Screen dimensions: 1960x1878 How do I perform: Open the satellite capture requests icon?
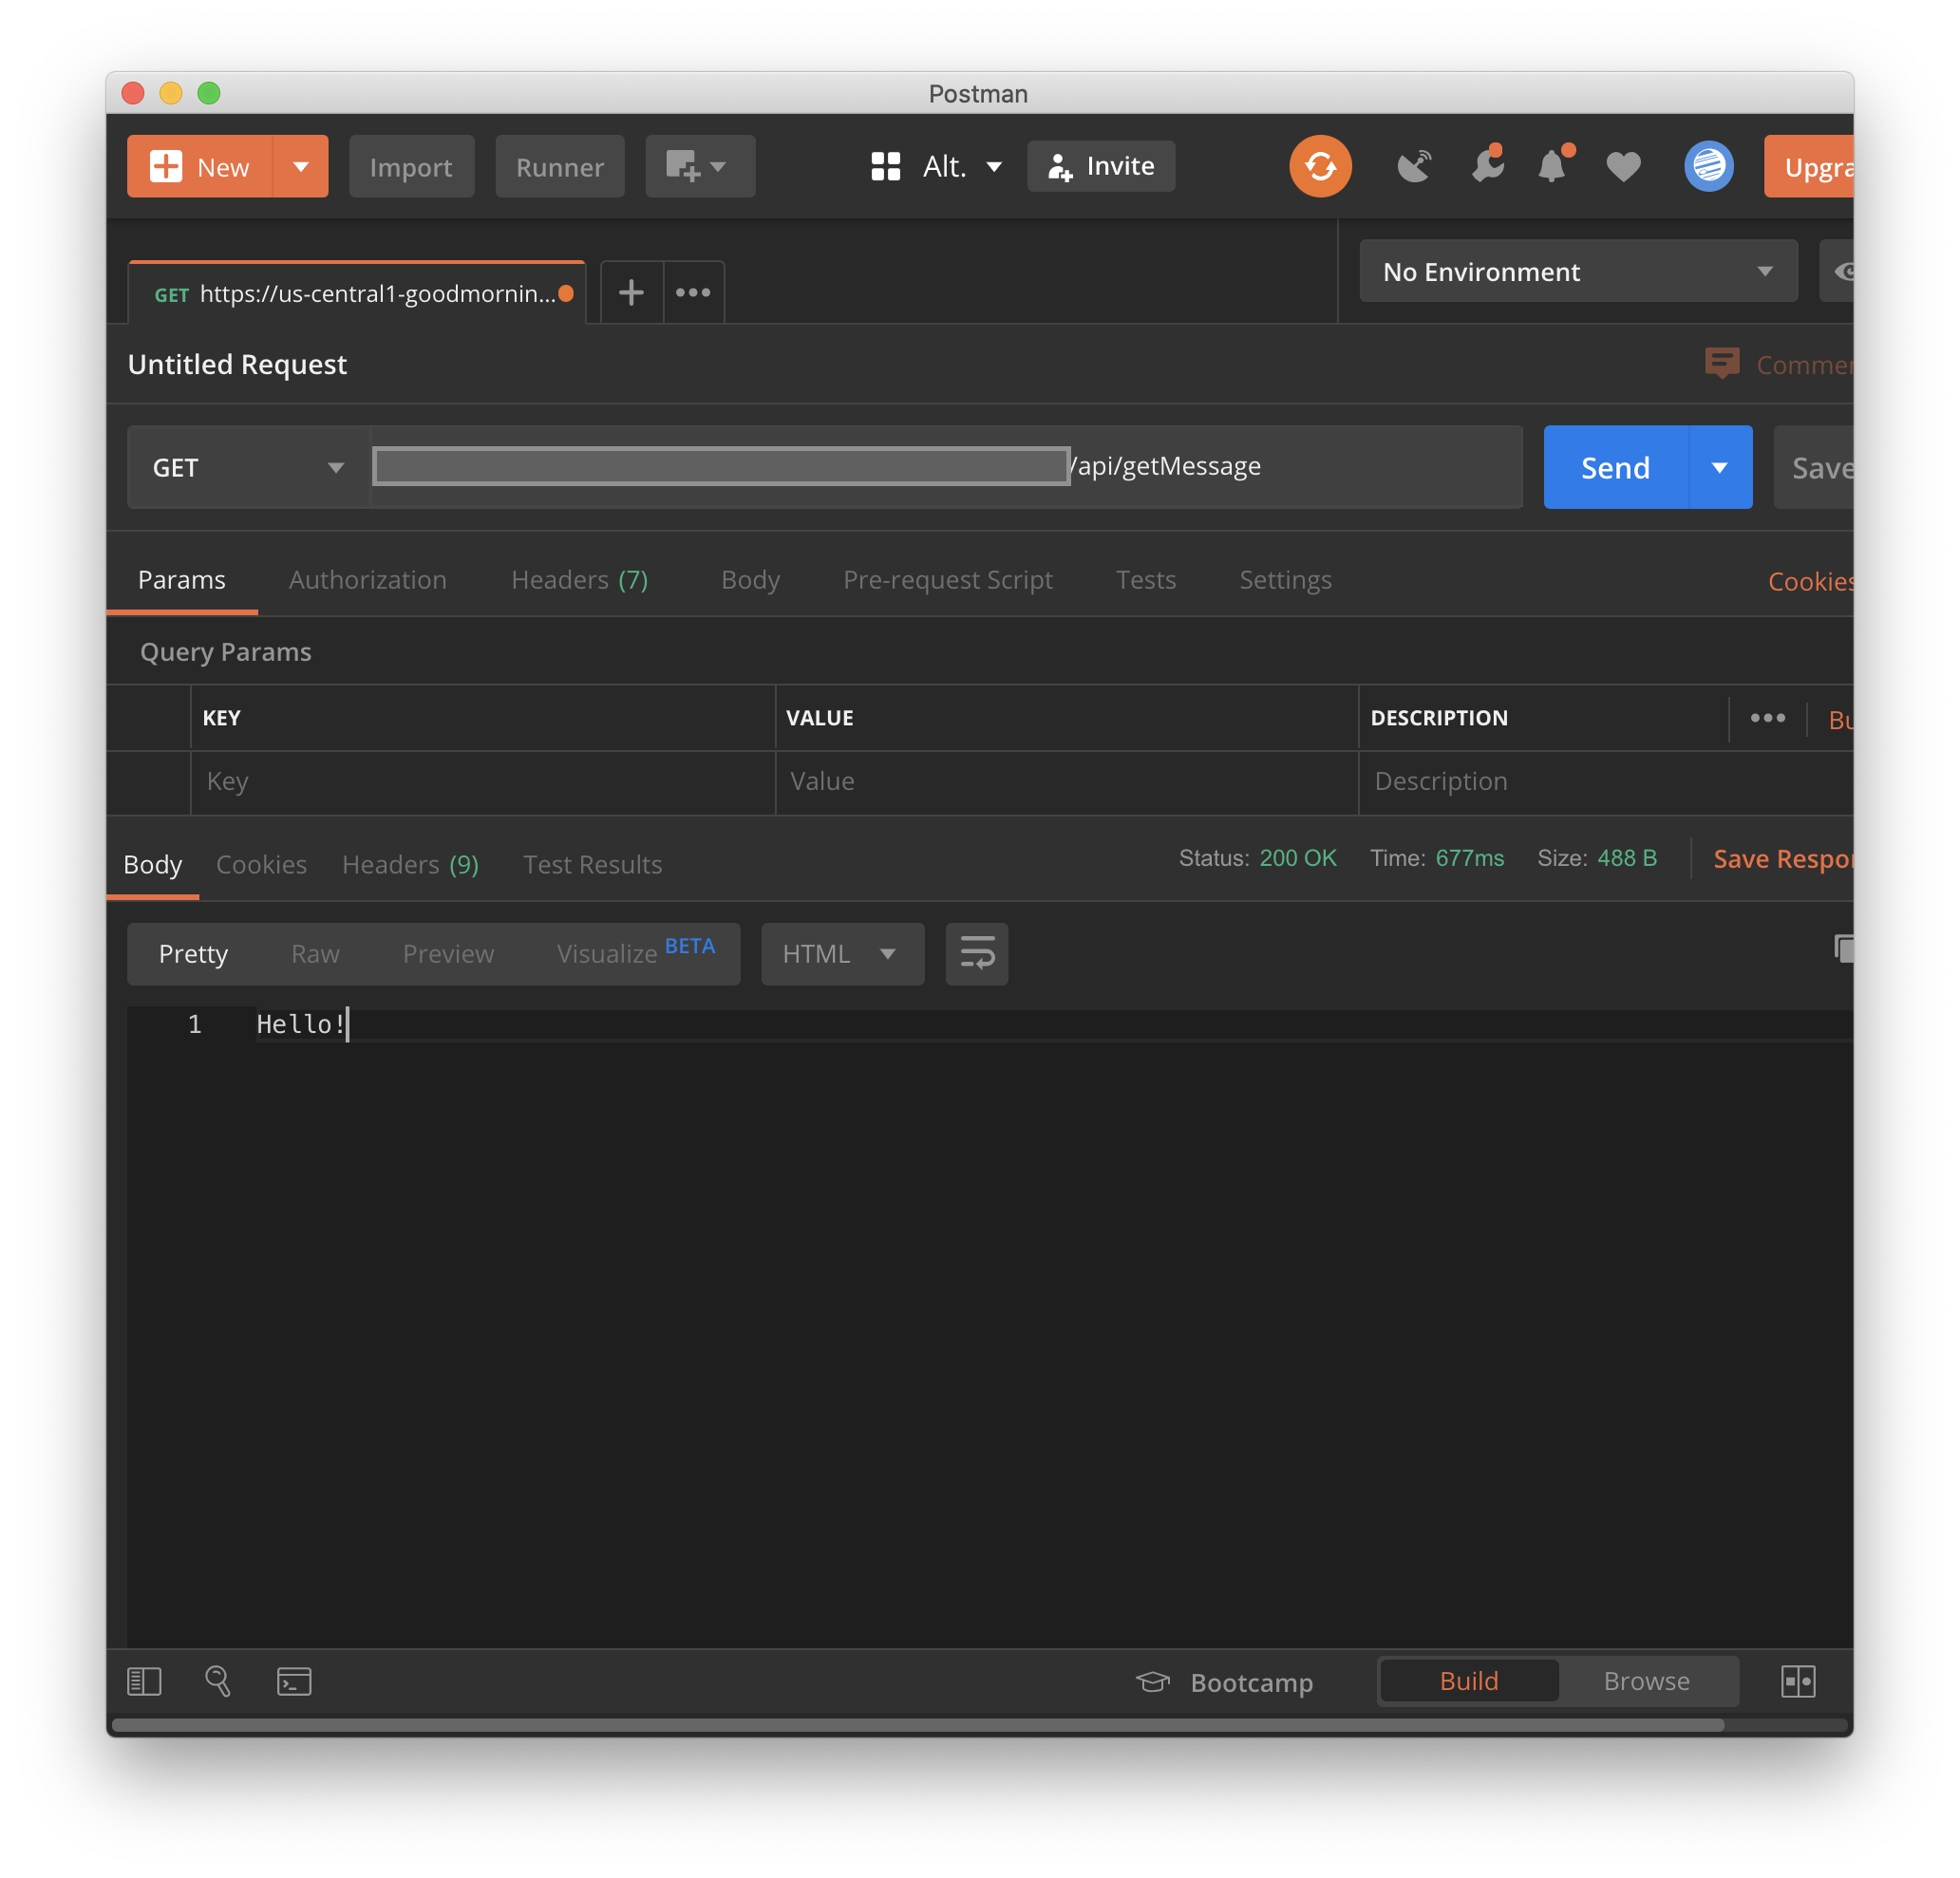point(1414,166)
